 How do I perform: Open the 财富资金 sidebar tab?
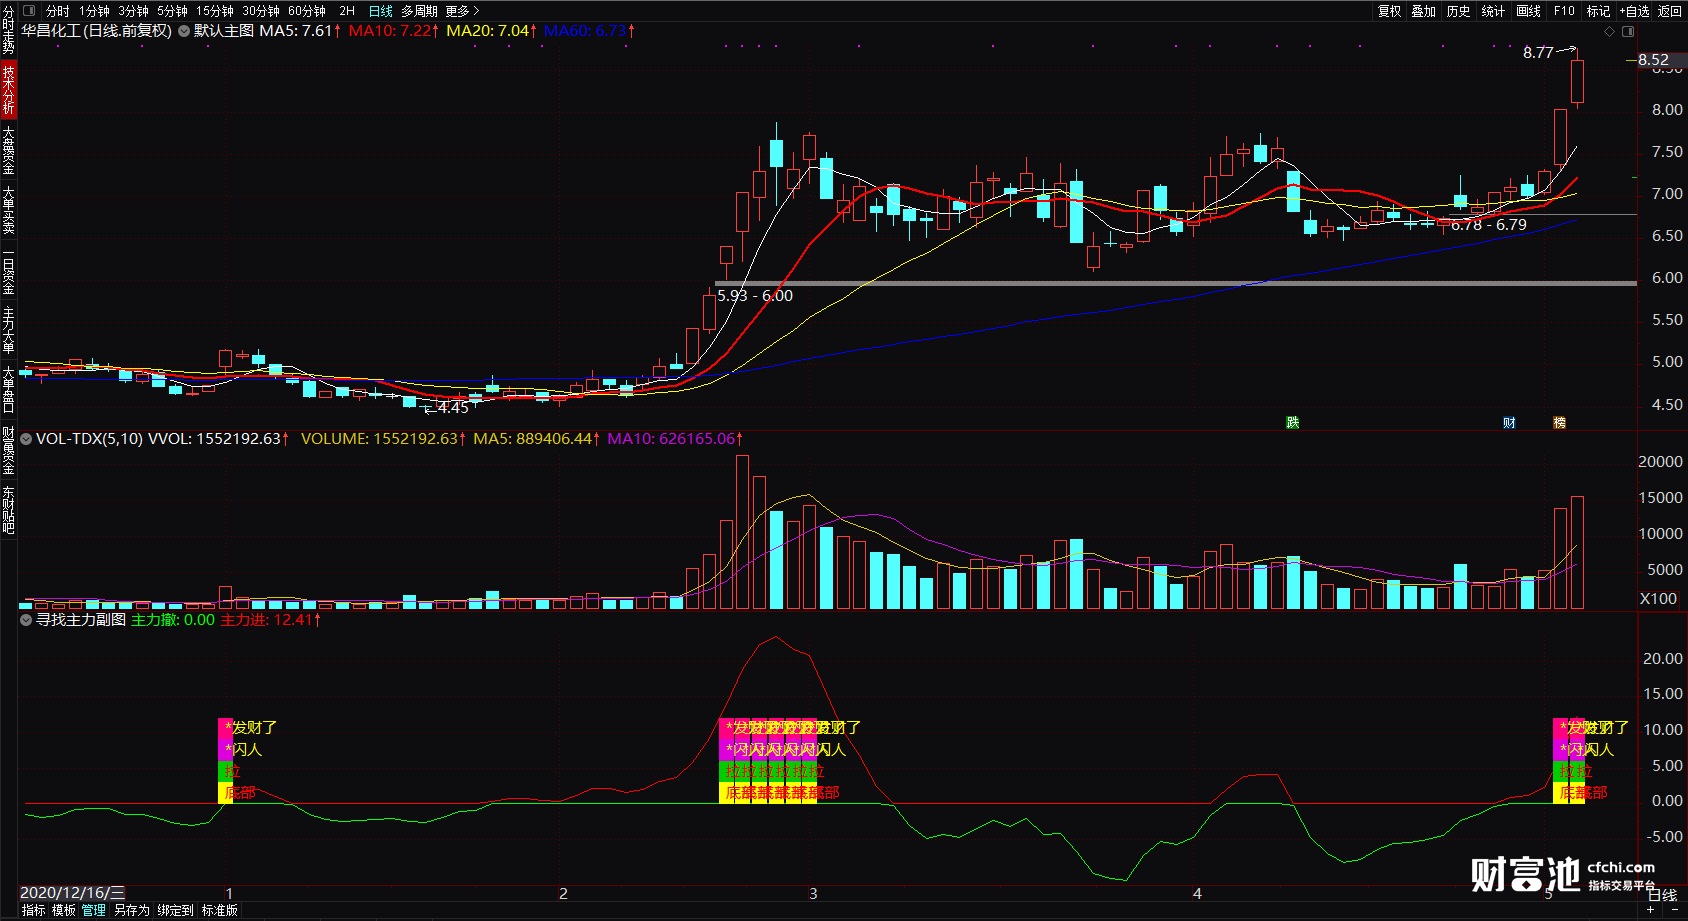coord(8,450)
